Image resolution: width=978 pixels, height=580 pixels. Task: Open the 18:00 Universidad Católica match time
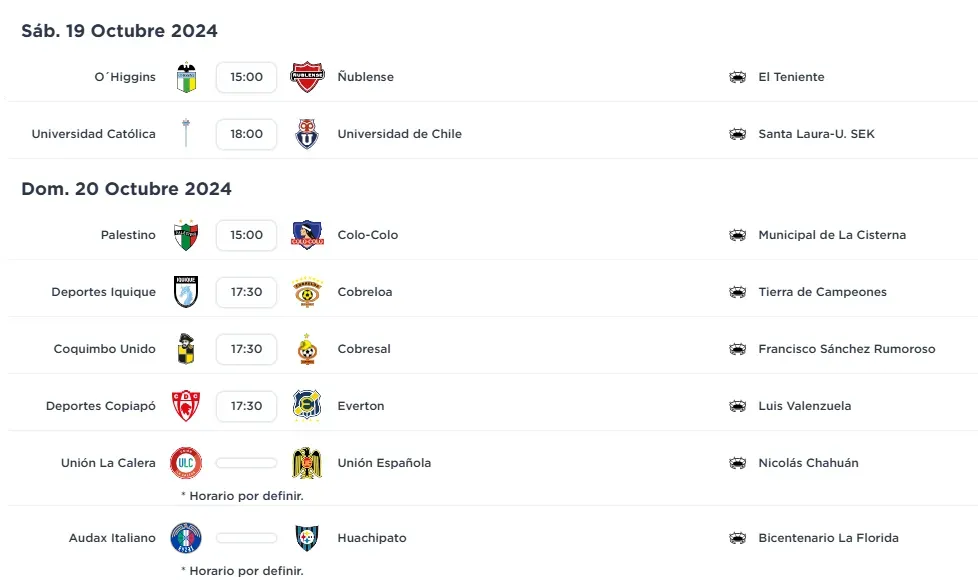tap(246, 134)
